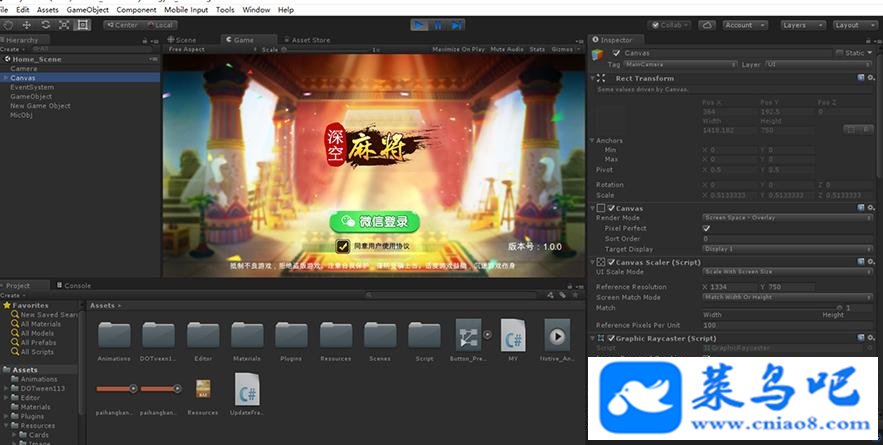Click the Play button
The width and height of the screenshot is (883, 445).
tap(418, 25)
